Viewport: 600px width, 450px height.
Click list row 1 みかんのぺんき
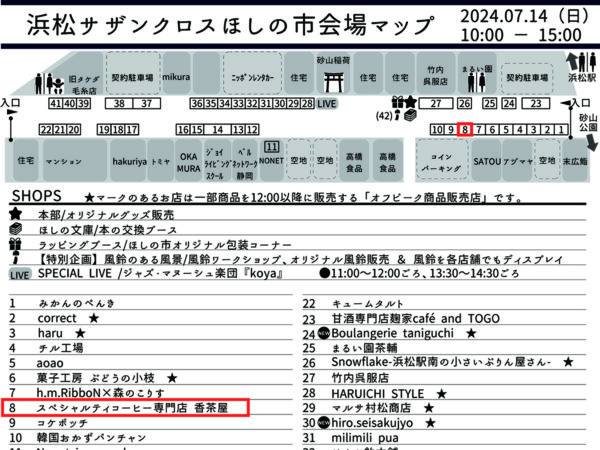pos(150,303)
